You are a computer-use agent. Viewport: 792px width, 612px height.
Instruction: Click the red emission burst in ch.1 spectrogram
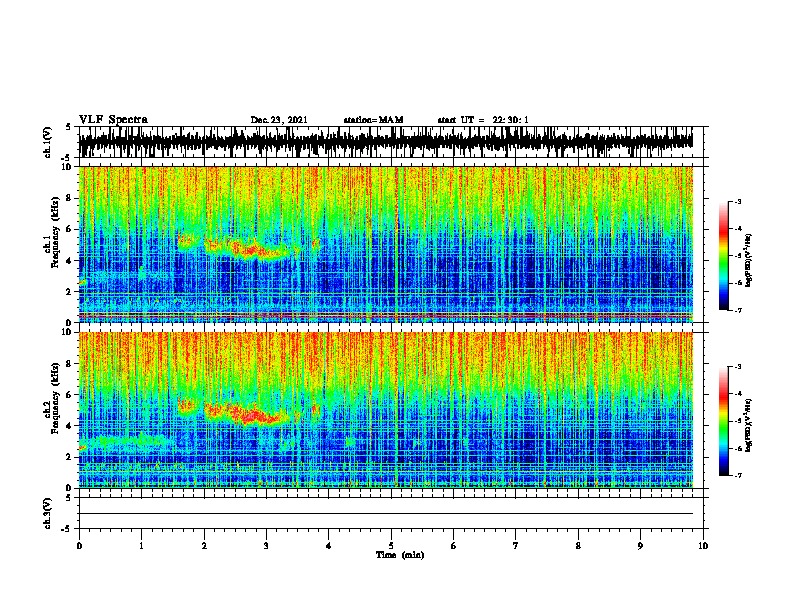[250, 250]
